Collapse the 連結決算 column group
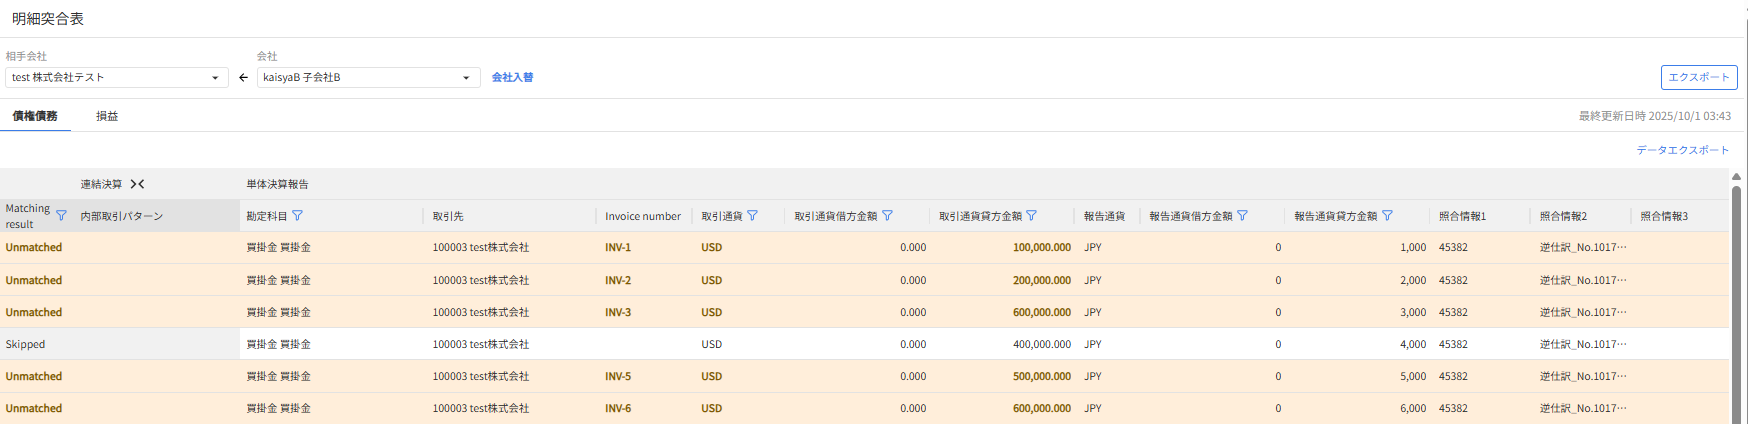Viewport: 1748px width, 424px height. [138, 184]
